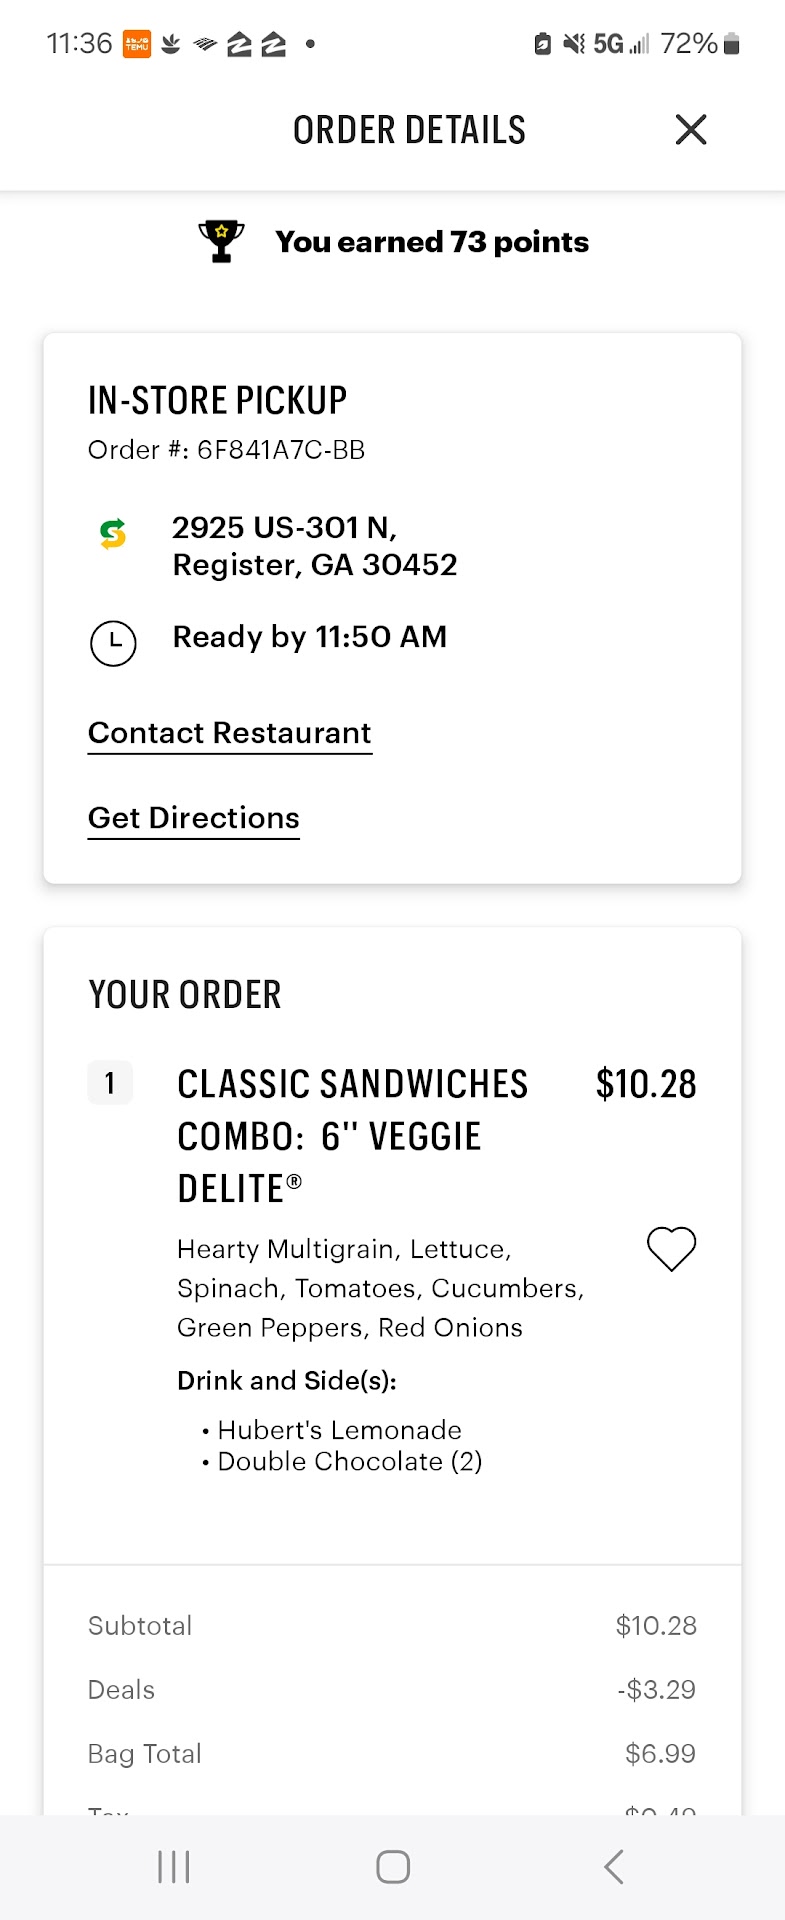Viewport: 785px width, 1920px height.
Task: Tap the order number text
Action: [x=227, y=450]
